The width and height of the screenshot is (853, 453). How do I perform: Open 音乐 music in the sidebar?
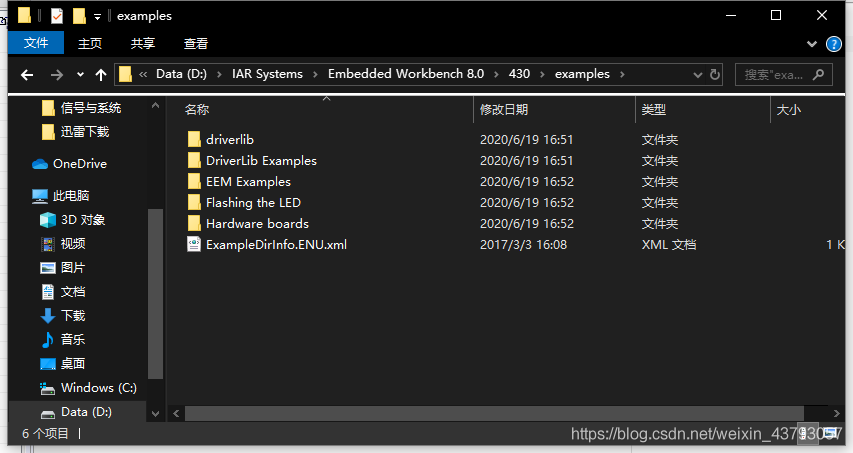63,339
